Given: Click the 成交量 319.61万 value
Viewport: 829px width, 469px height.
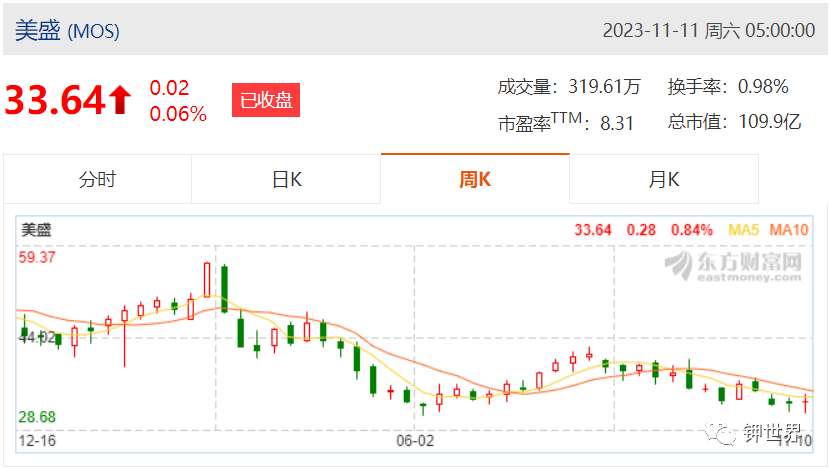Looking at the screenshot, I should 604,86.
